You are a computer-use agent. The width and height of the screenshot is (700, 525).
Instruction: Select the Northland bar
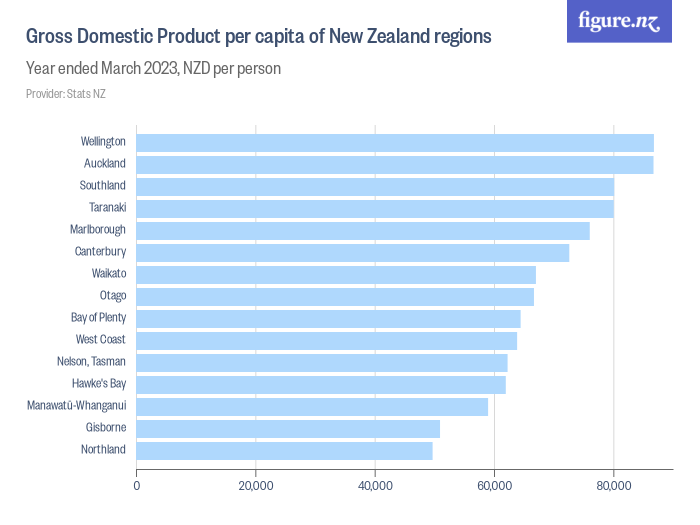click(284, 450)
